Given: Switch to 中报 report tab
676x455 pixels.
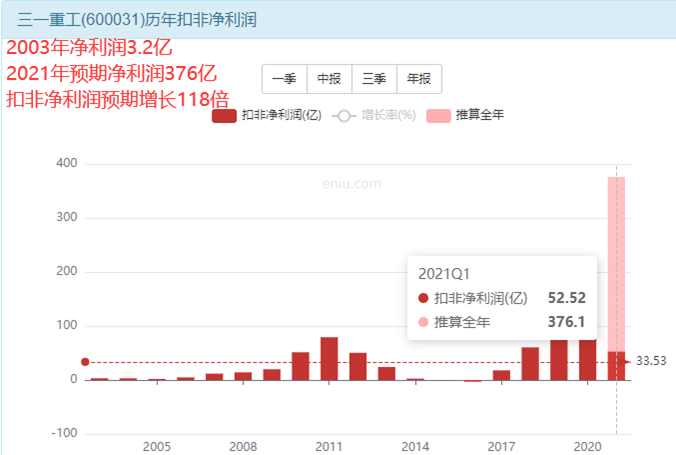Looking at the screenshot, I should click(x=329, y=79).
